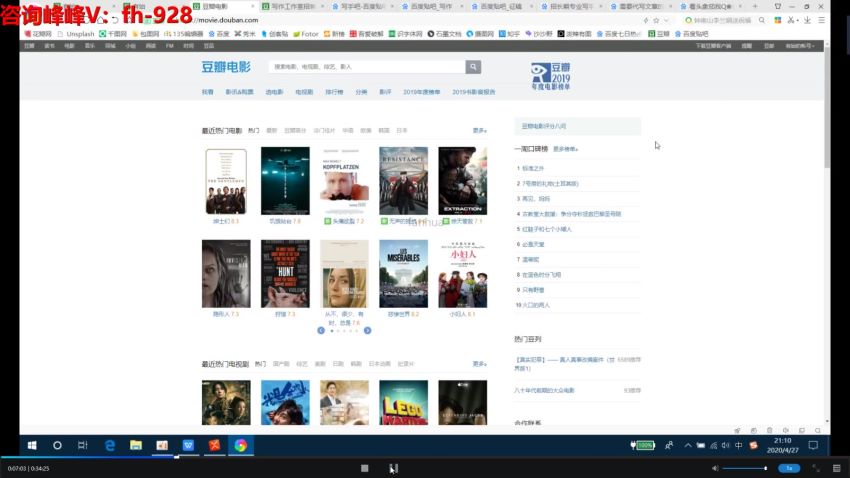Open the Resistance movie poster
Image resolution: width=850 pixels, height=478 pixels.
[403, 181]
